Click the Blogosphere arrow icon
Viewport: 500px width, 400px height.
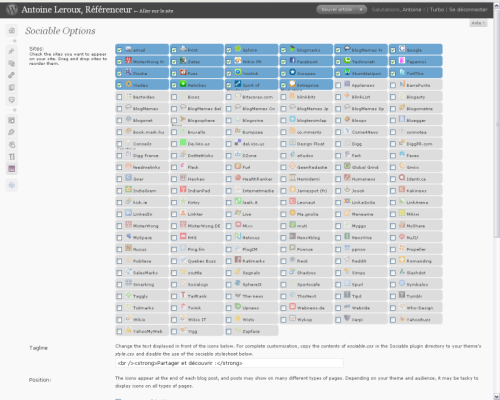point(183,119)
